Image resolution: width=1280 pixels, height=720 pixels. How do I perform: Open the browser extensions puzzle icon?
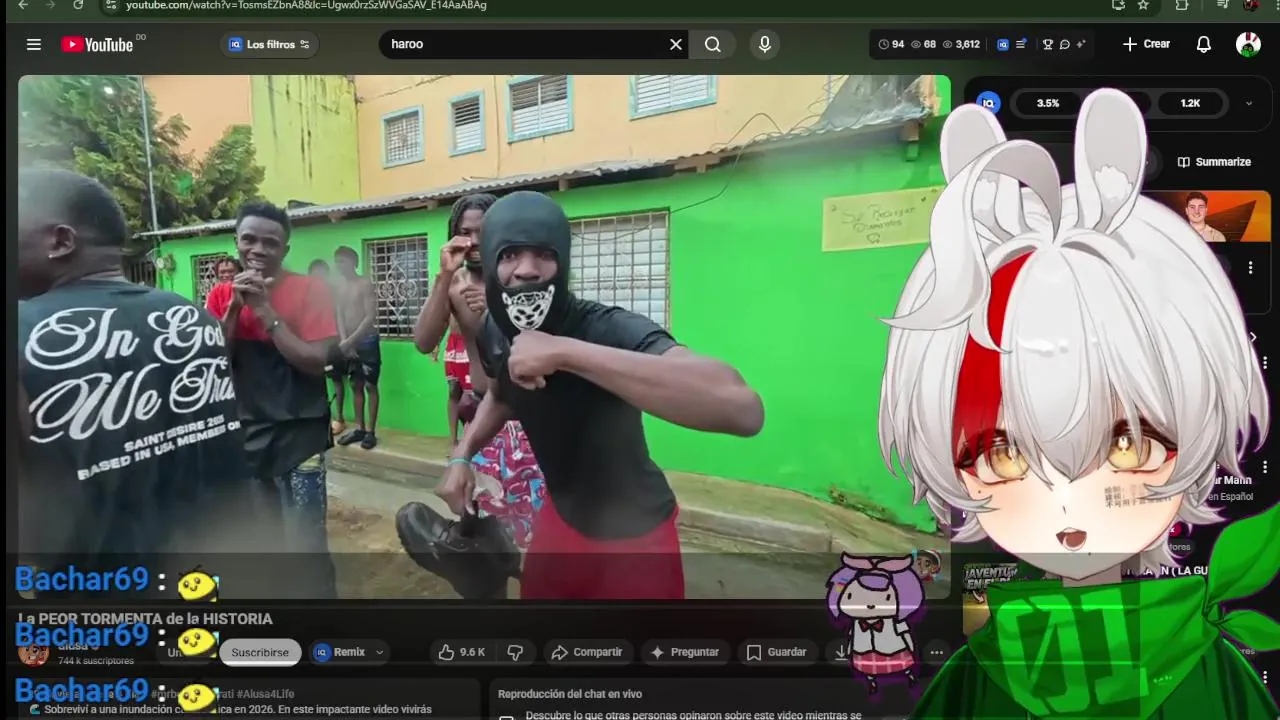[x=1182, y=5]
